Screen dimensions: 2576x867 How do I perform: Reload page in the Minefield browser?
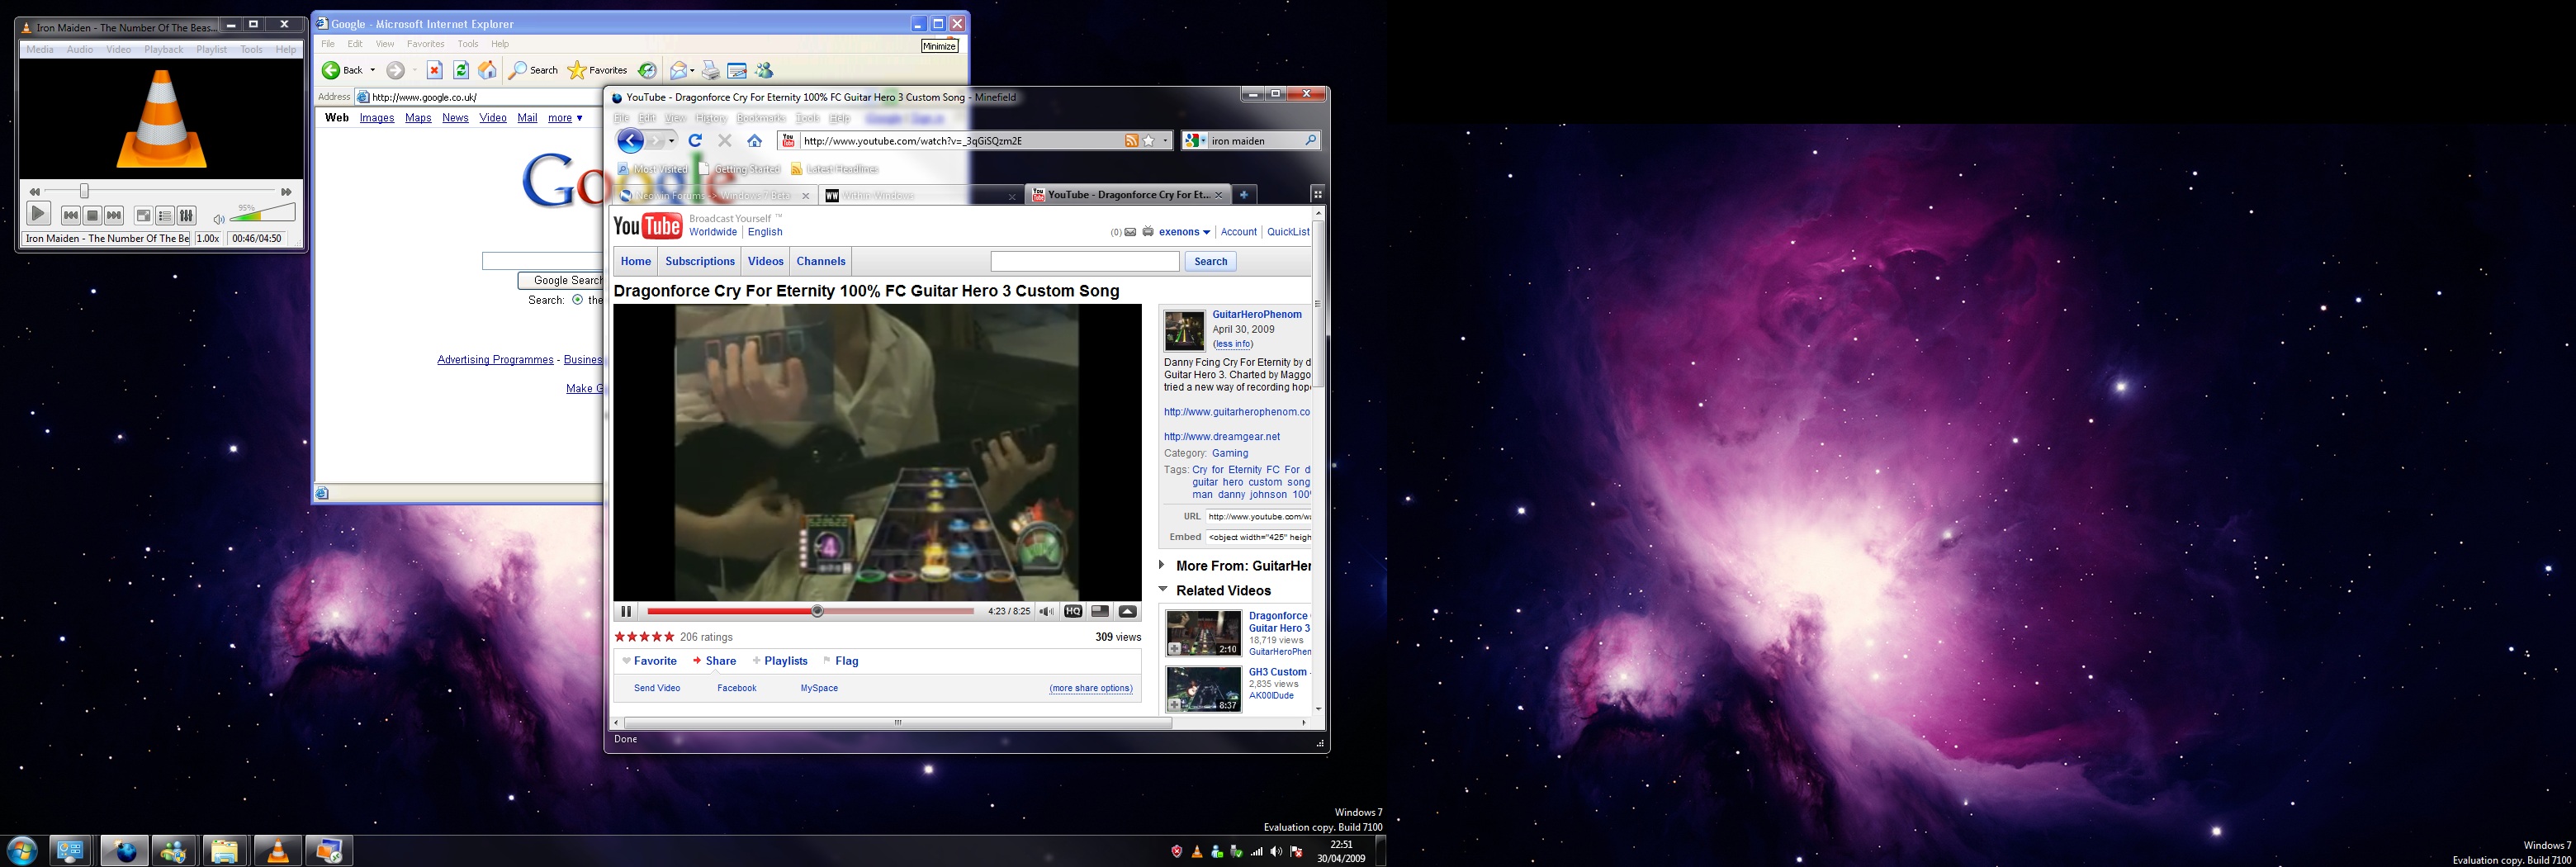pyautogui.click(x=695, y=141)
